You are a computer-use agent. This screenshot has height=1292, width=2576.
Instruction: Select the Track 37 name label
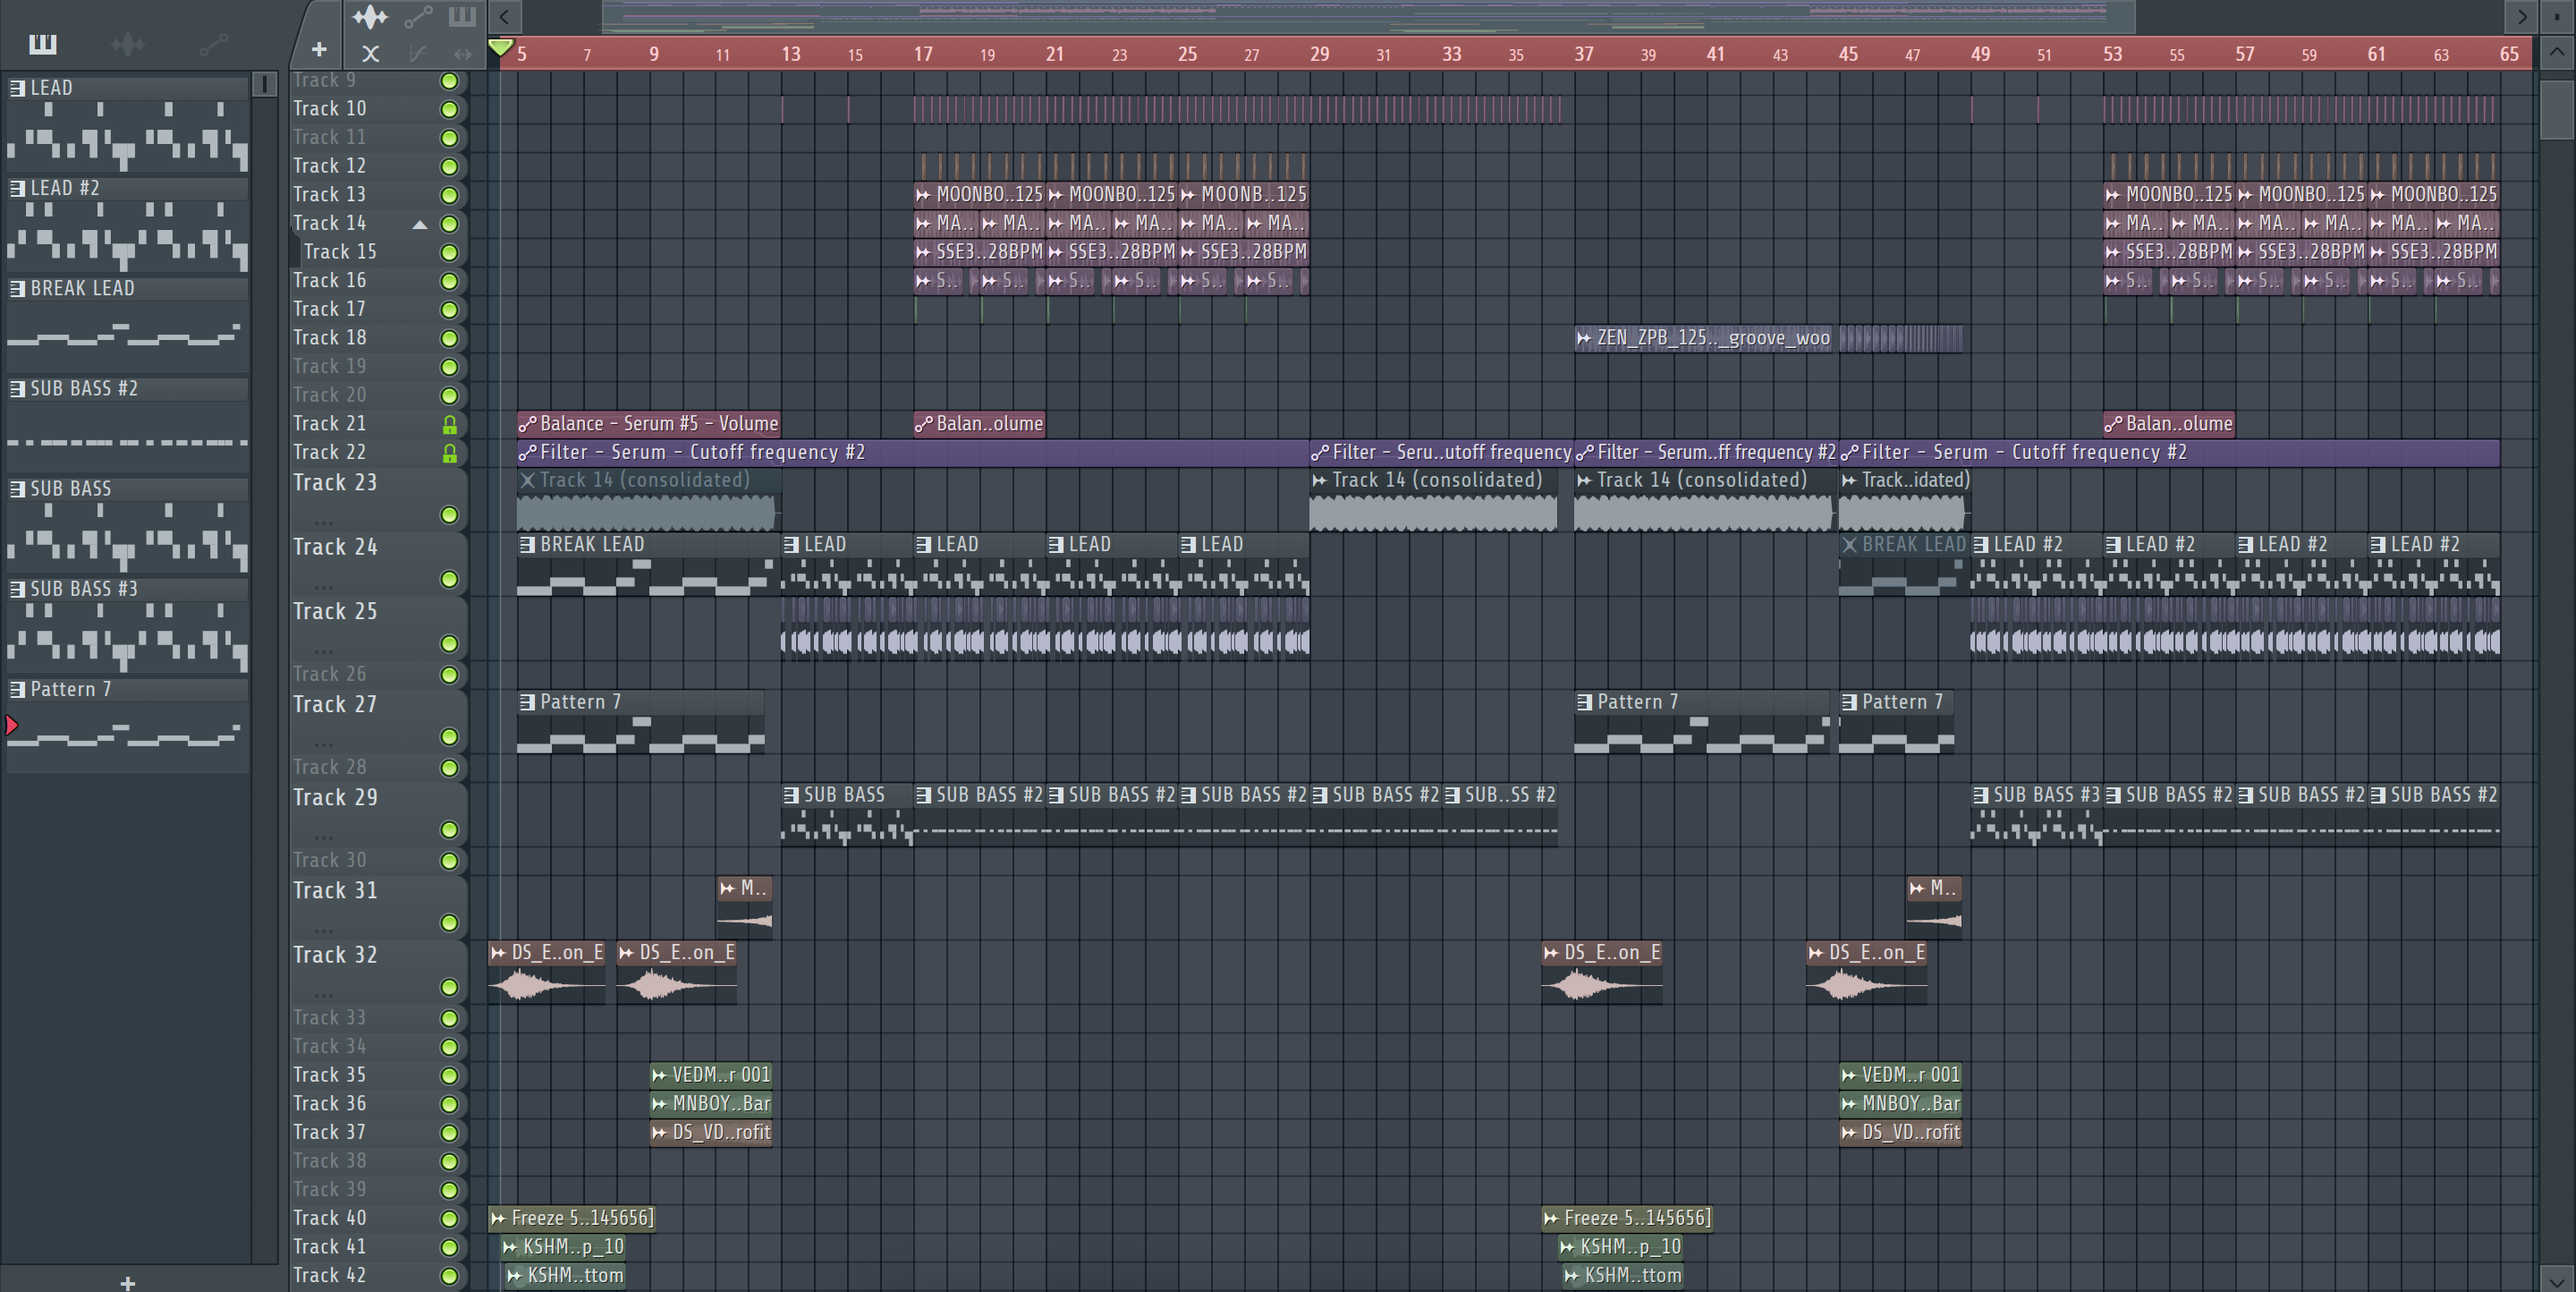pos(329,1132)
